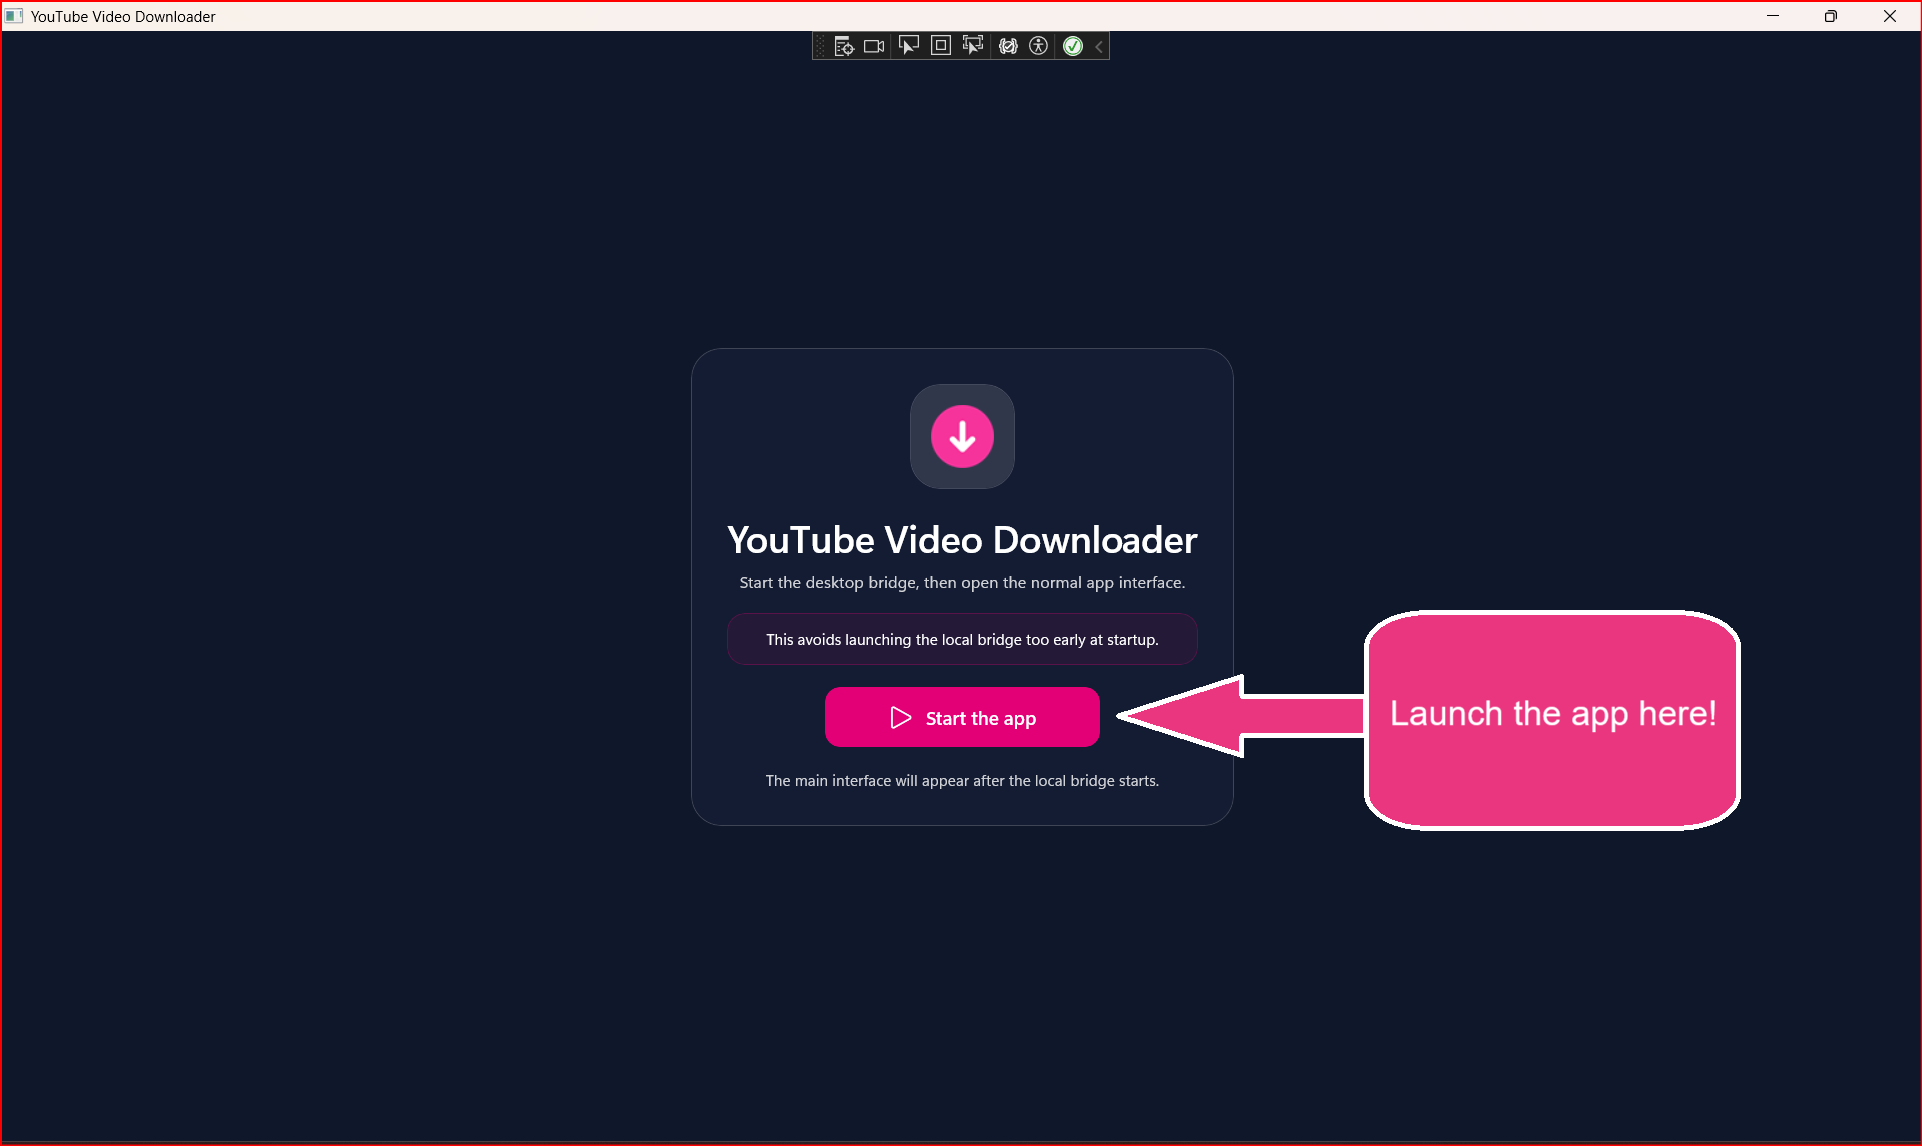Minimize the YouTube Video Downloader window
1922x1146 pixels.
(1773, 16)
